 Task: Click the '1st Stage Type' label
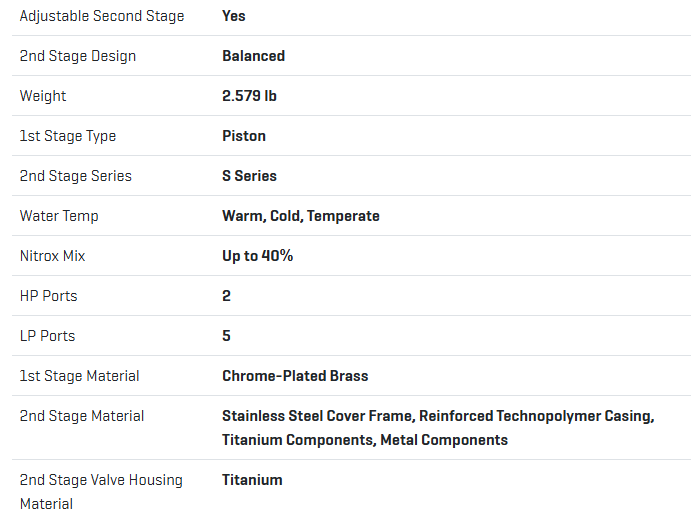pos(68,136)
